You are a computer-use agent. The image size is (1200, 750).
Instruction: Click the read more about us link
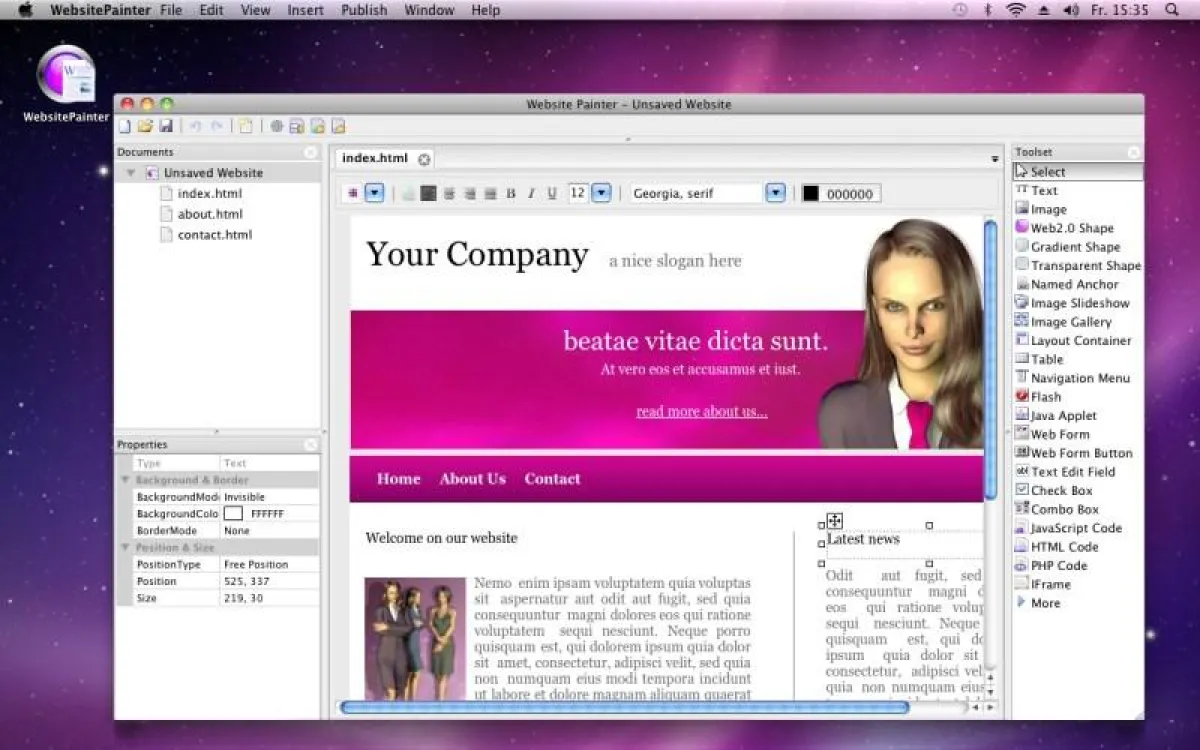701,411
